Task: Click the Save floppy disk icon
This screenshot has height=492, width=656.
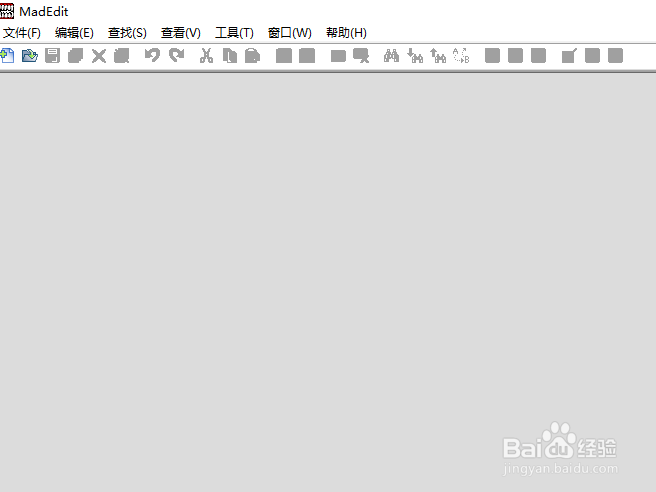Action: pos(53,56)
